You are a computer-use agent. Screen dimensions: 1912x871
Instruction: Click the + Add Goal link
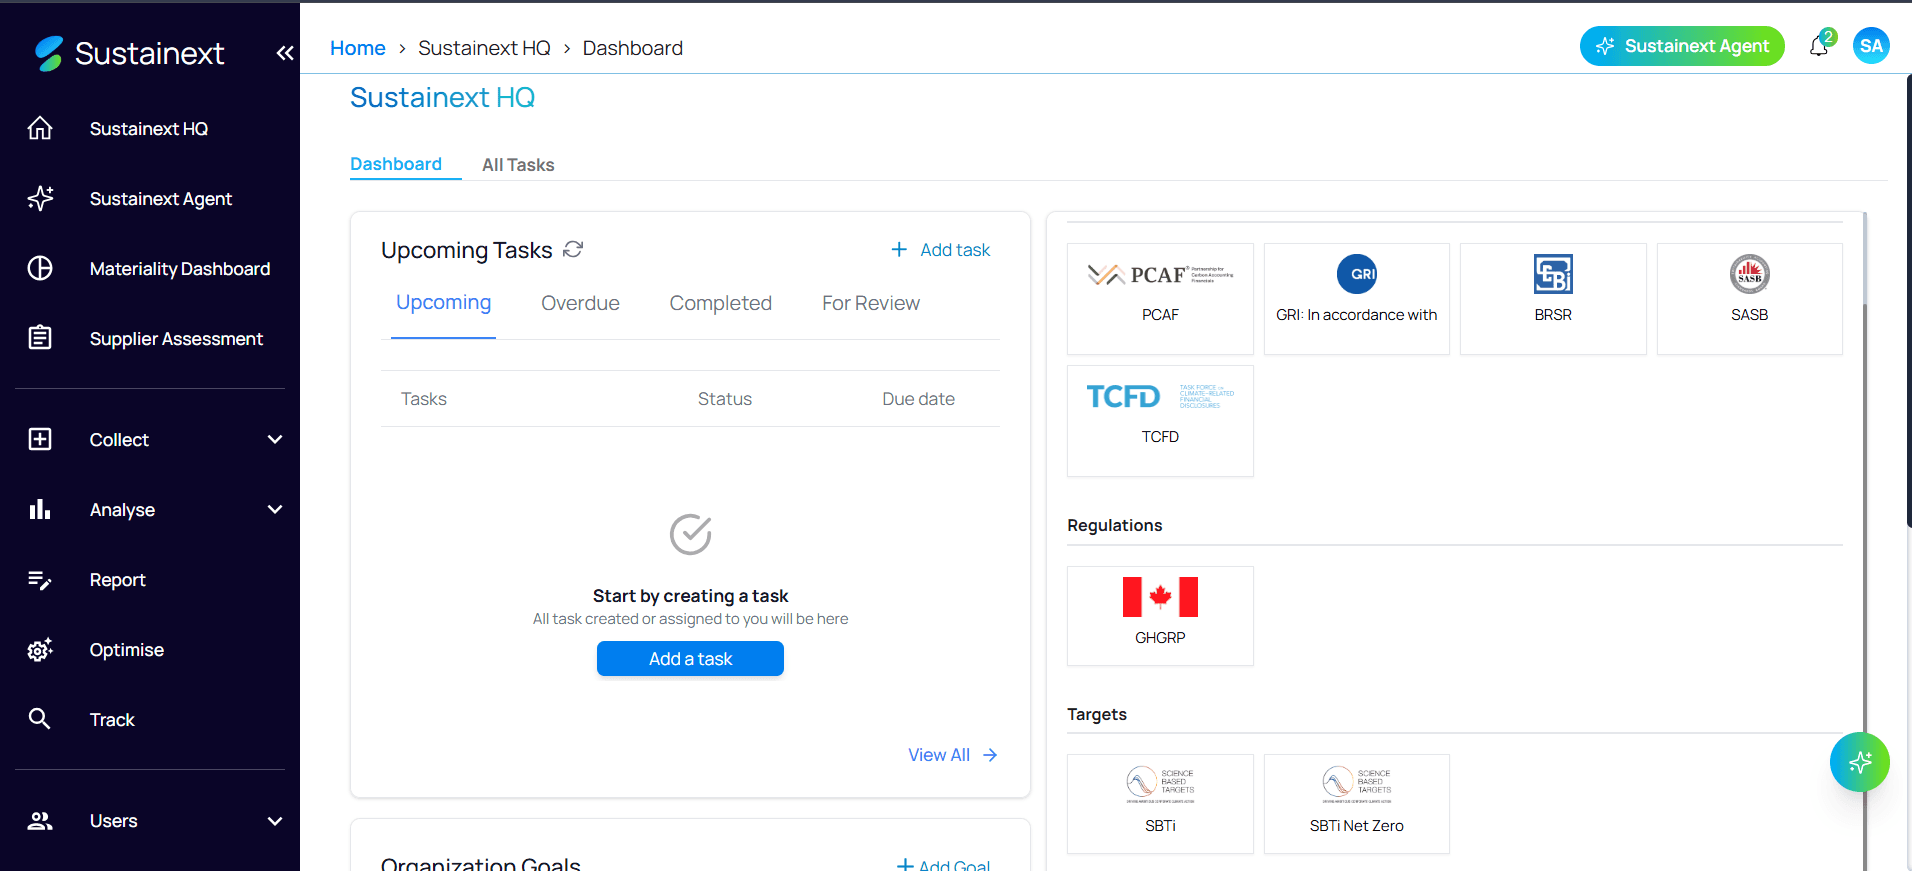click(943, 864)
